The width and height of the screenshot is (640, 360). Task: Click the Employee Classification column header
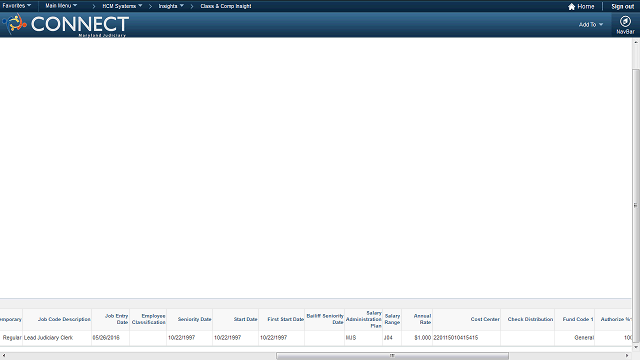149,319
